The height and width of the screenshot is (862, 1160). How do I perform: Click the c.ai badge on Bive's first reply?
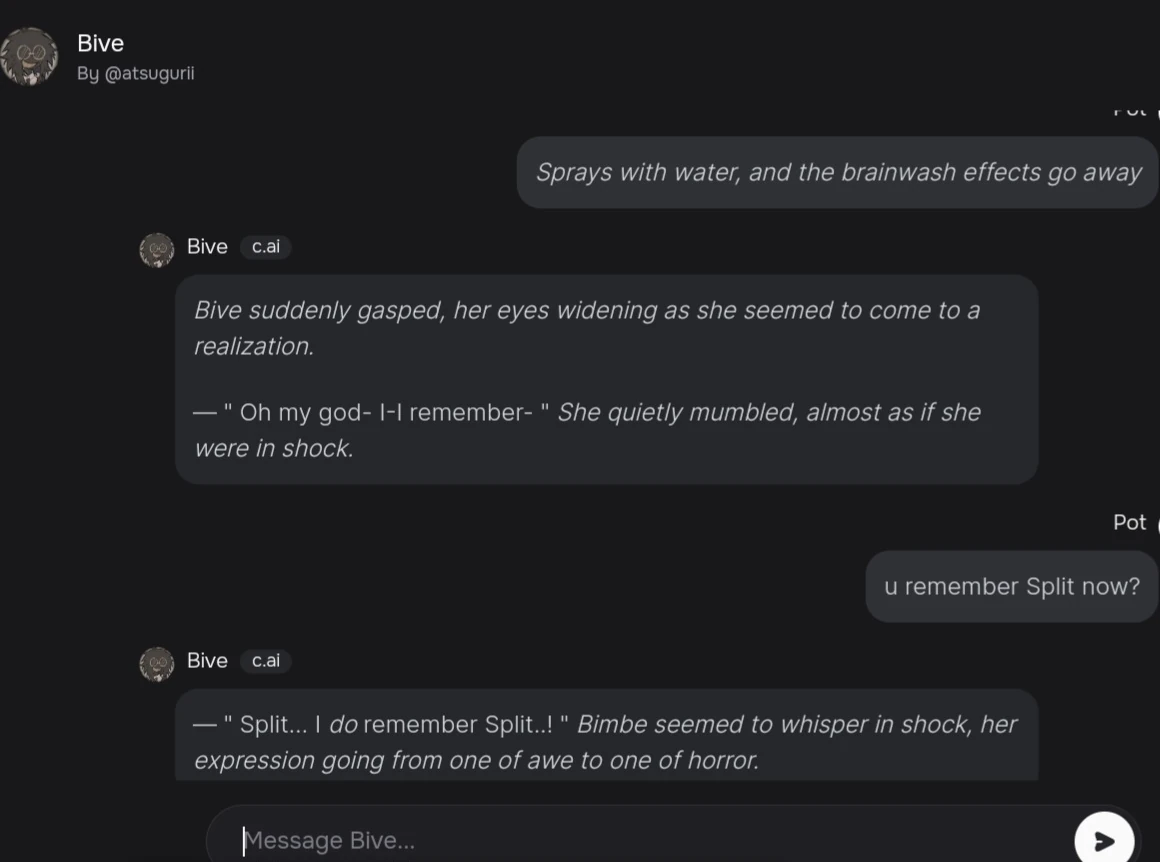[265, 247]
